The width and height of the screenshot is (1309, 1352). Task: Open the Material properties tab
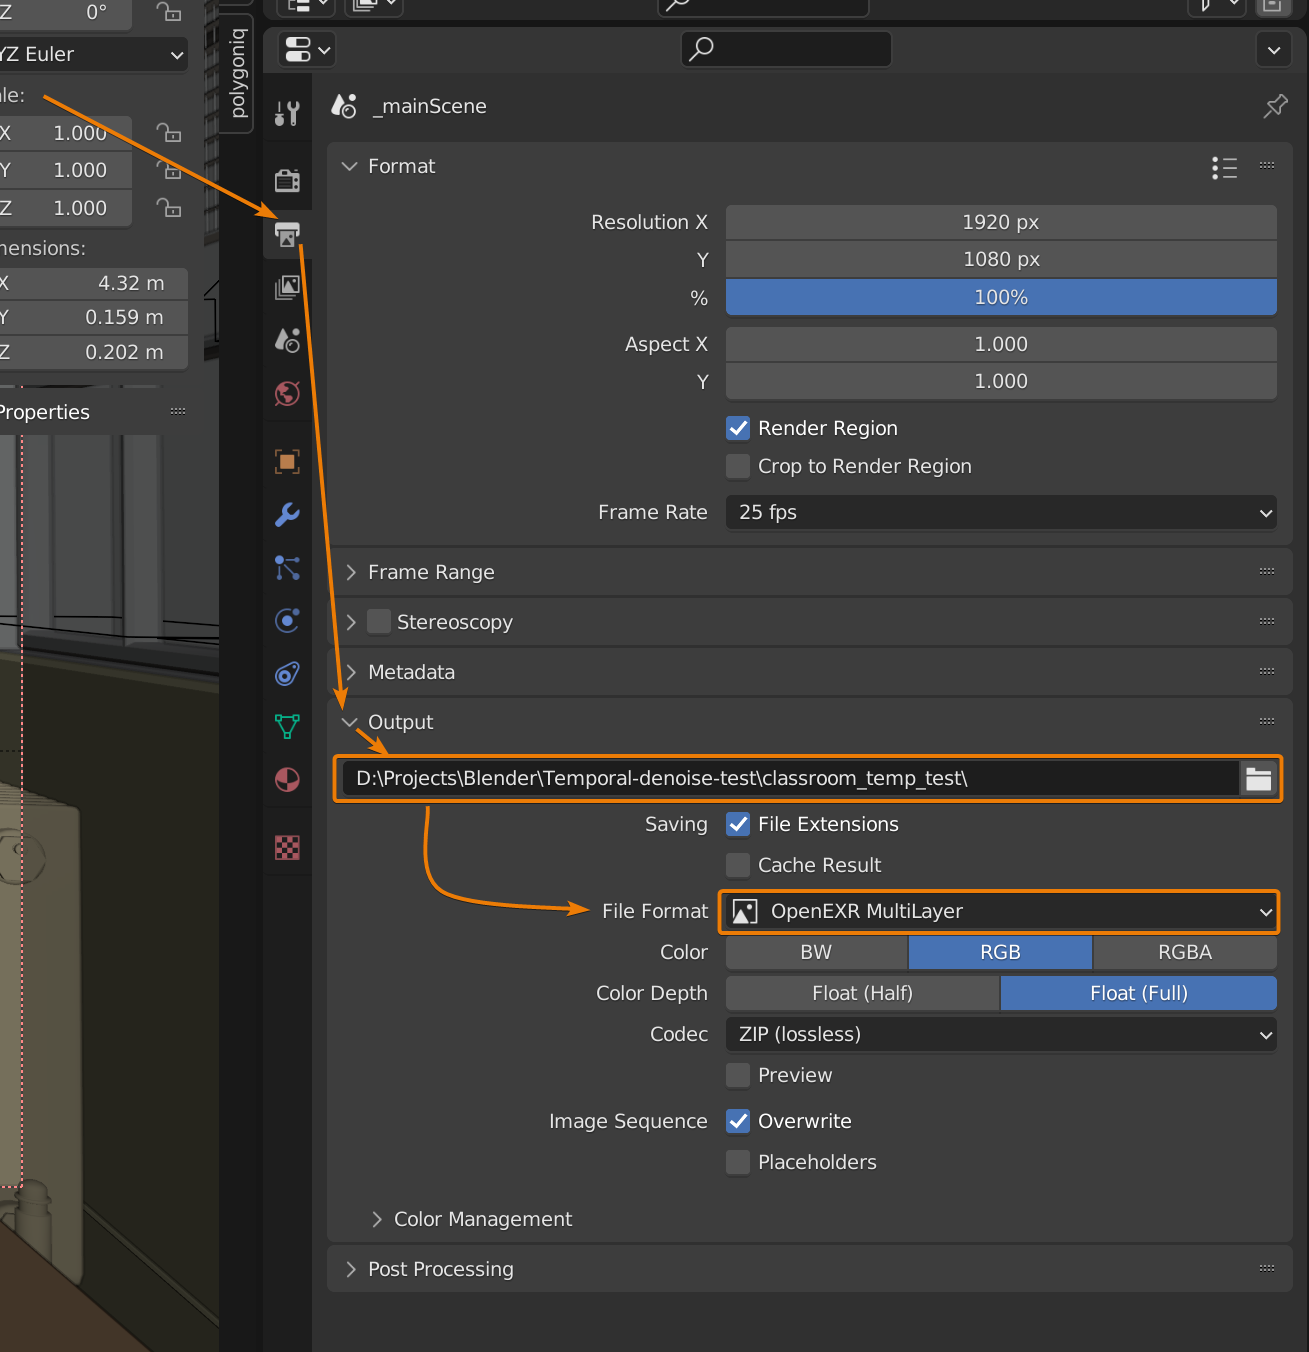(287, 780)
